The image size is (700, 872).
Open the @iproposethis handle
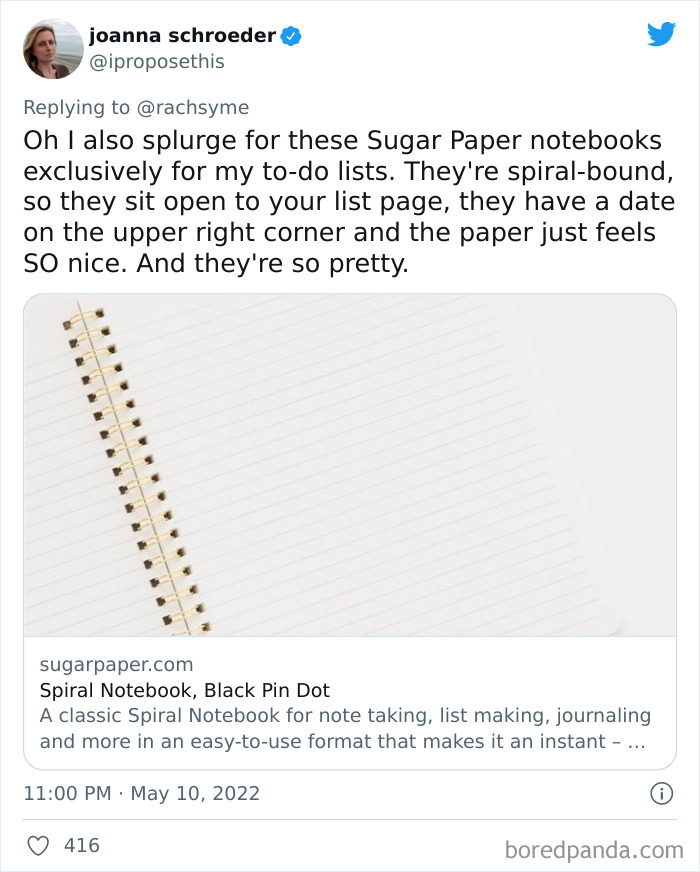[x=156, y=62]
